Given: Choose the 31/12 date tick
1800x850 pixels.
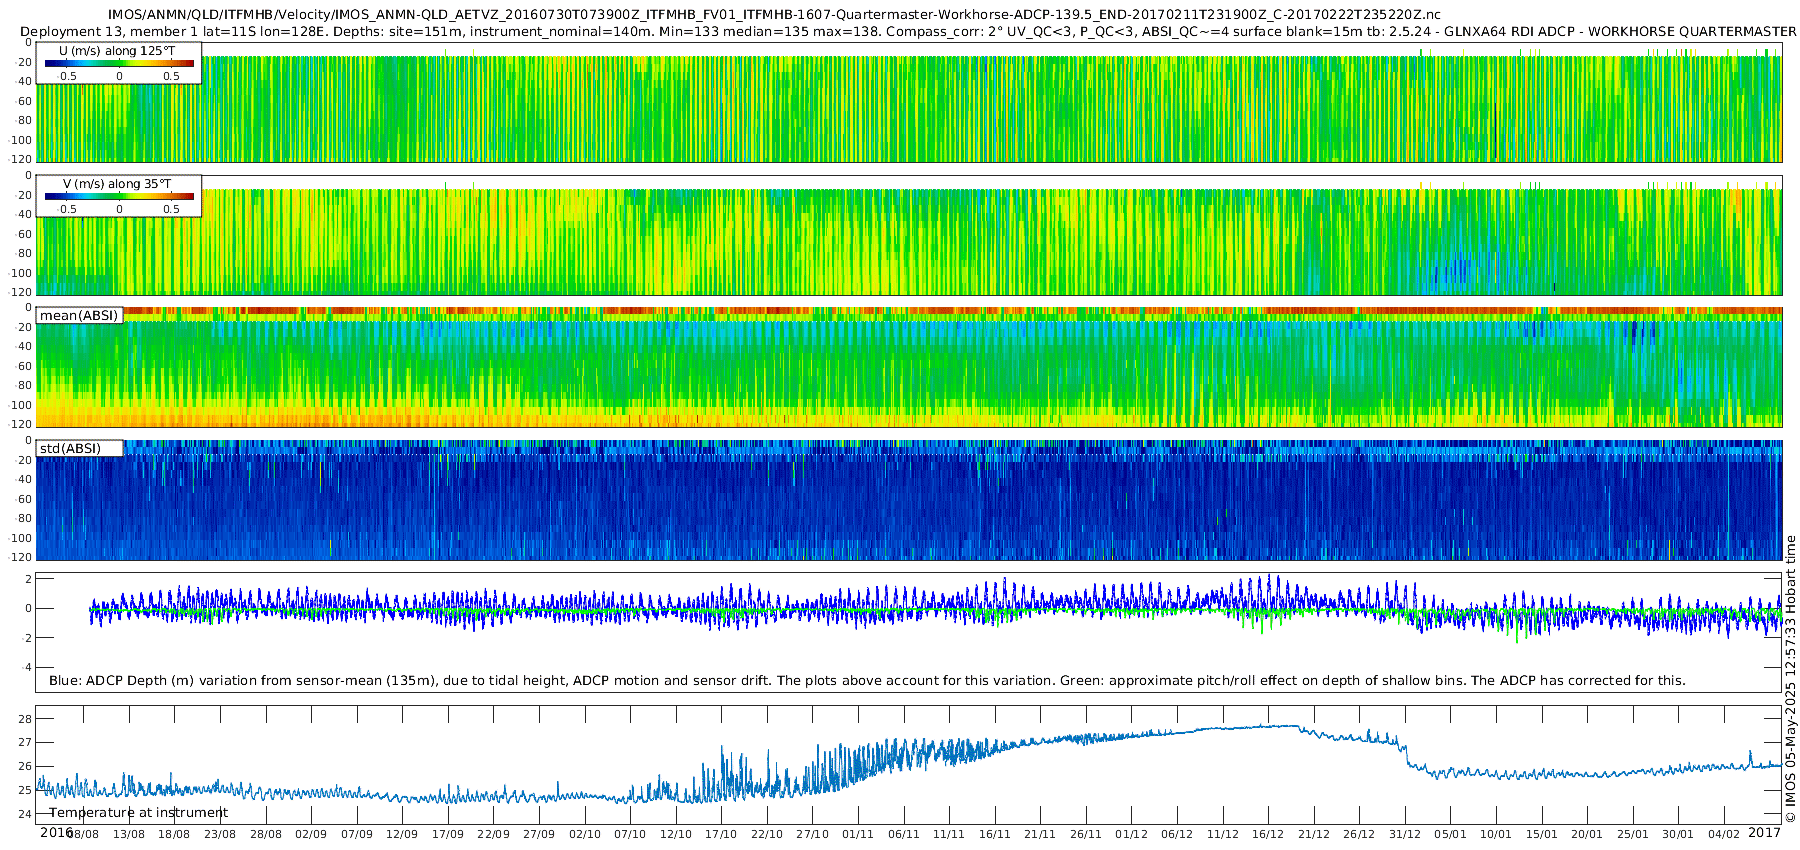Looking at the screenshot, I should pos(1405,834).
